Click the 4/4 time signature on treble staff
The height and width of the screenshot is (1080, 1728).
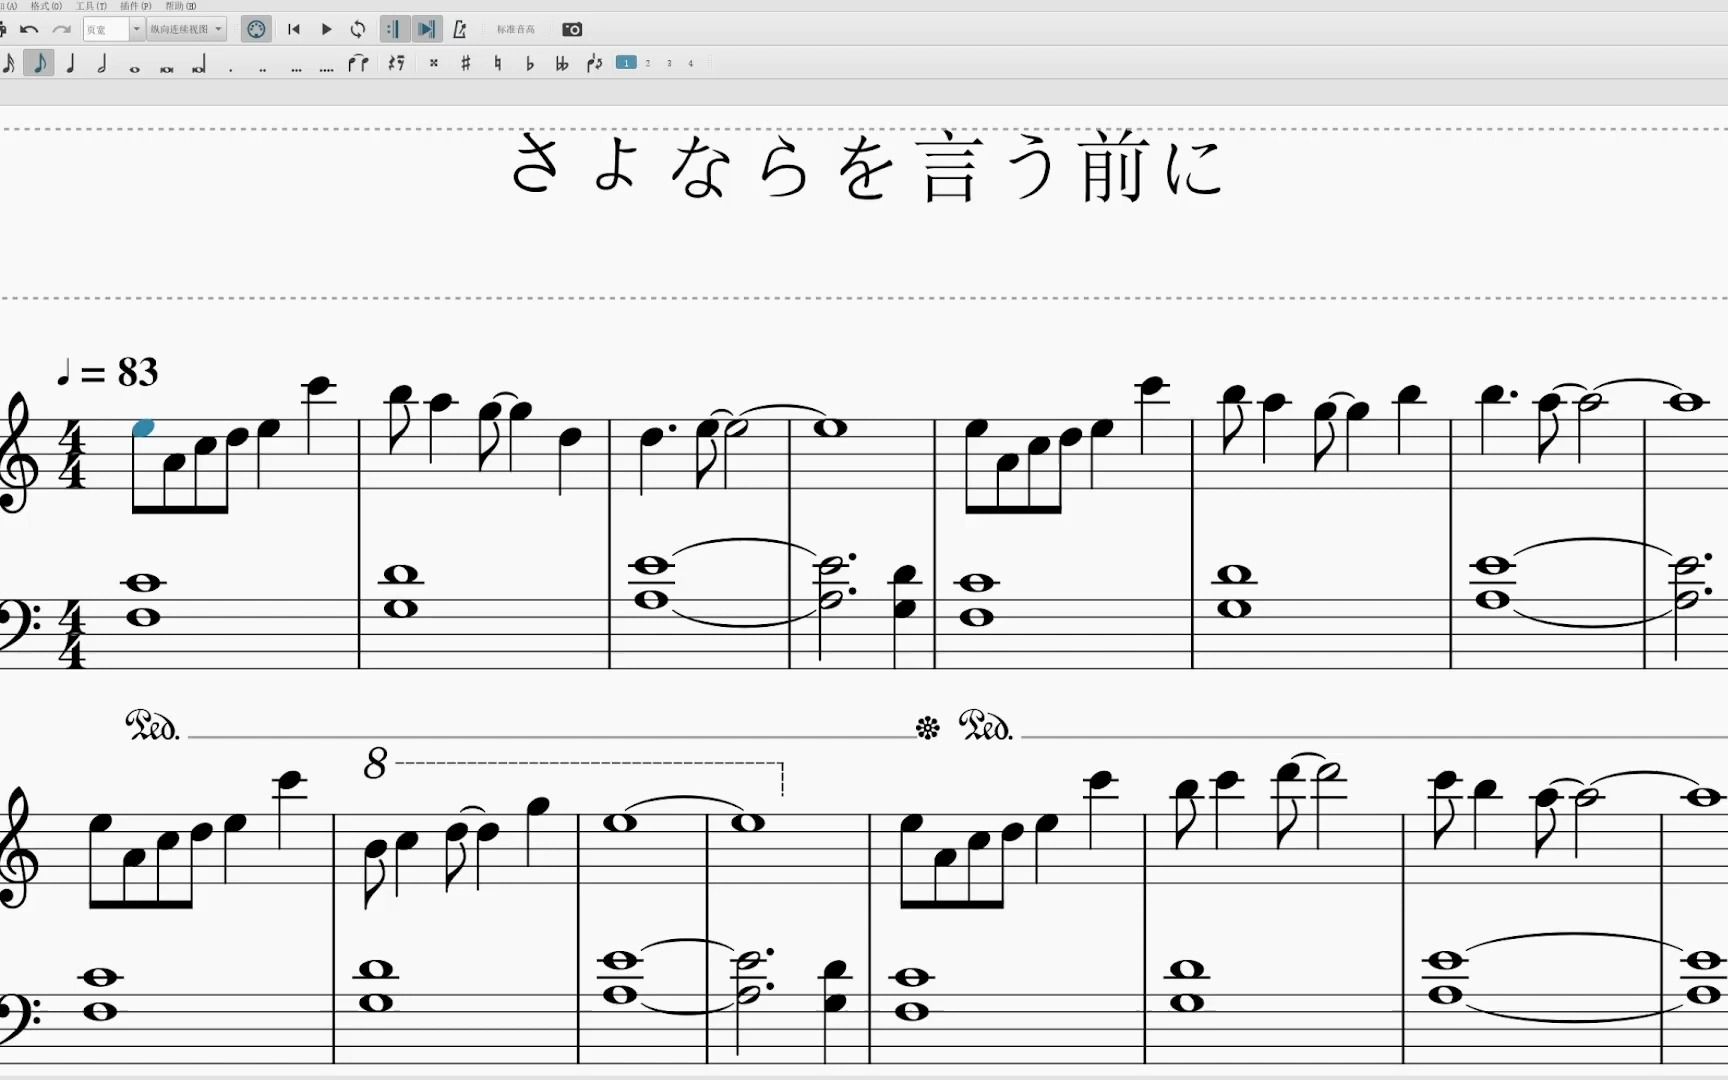[72, 455]
